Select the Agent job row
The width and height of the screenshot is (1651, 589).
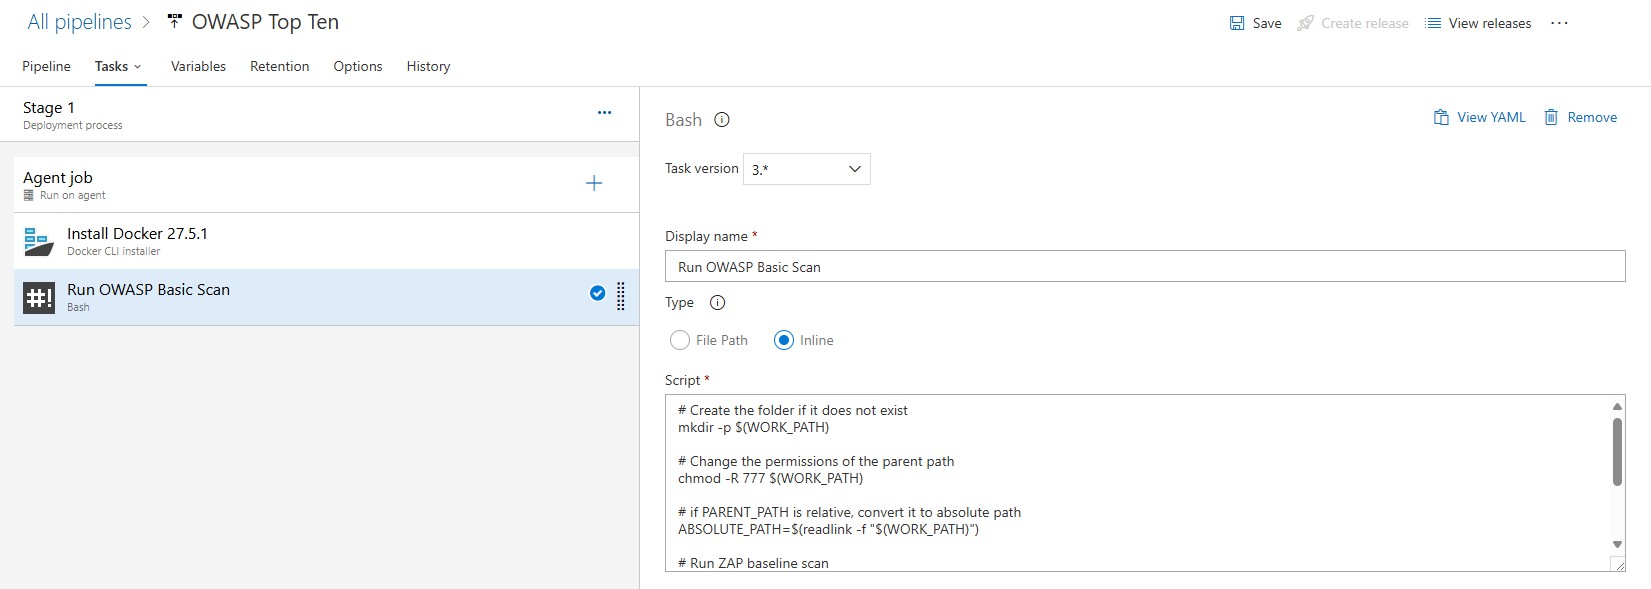click(326, 185)
